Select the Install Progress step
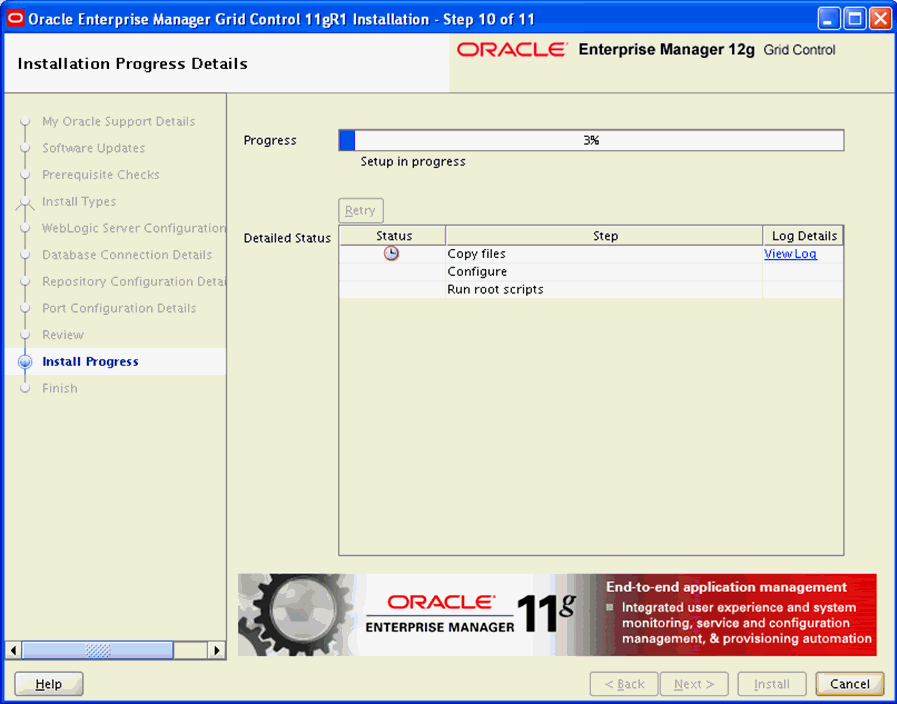The width and height of the screenshot is (897, 704). [90, 361]
